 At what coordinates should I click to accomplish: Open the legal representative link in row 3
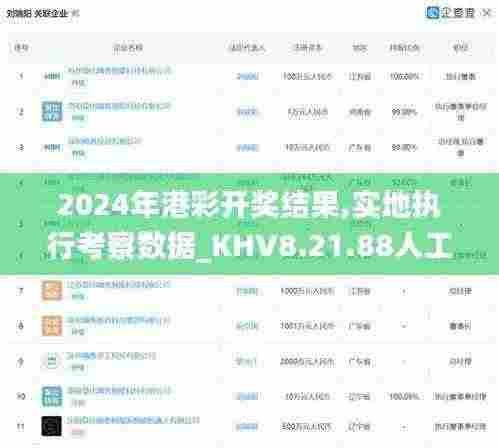(247, 148)
